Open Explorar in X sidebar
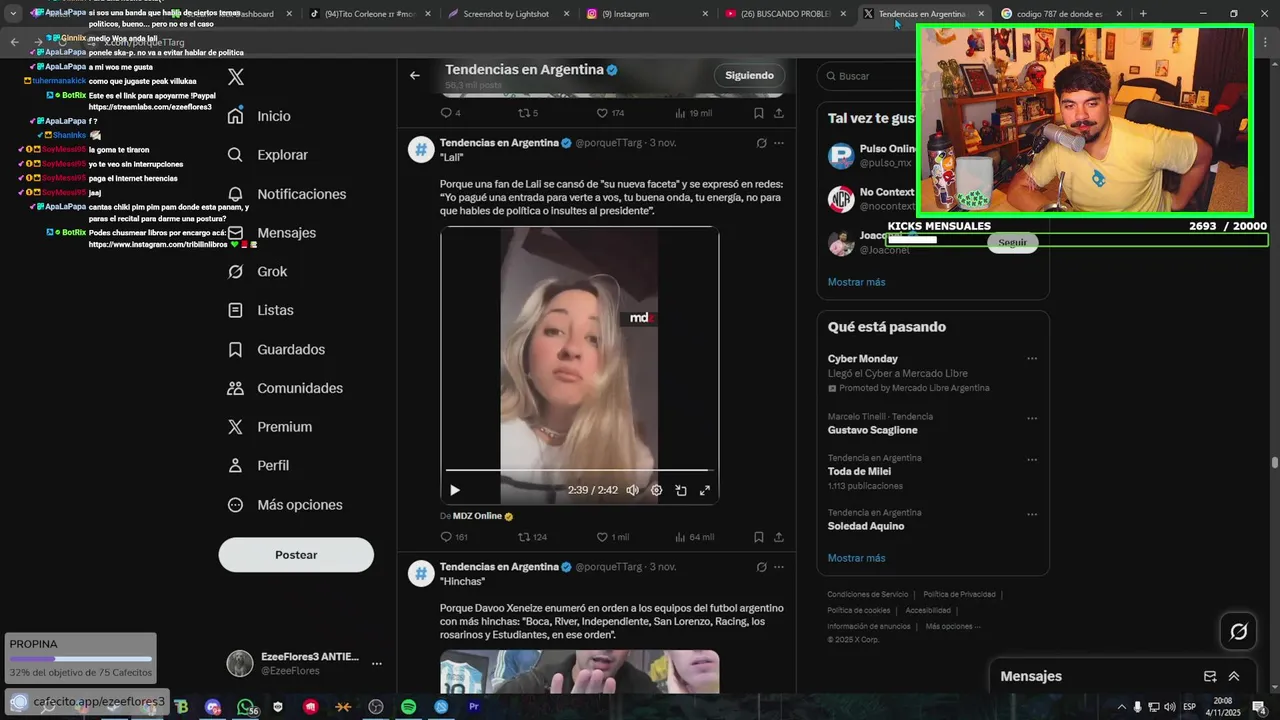1280x720 pixels. coord(267,155)
